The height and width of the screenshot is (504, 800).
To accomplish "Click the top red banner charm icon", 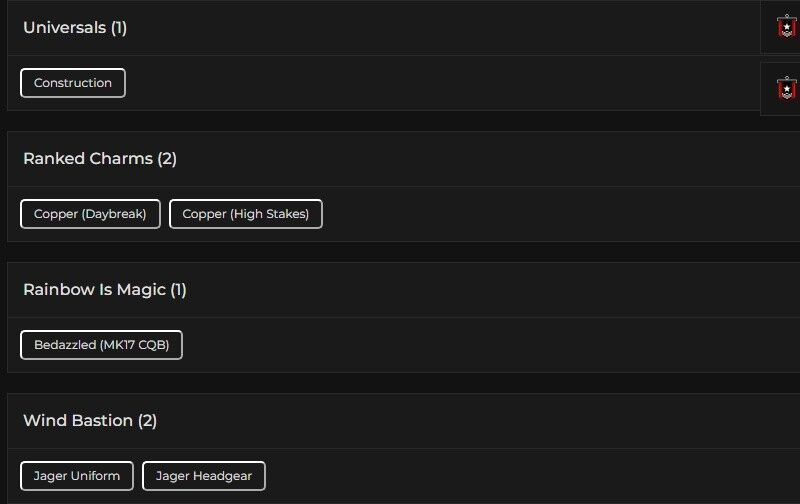I will click(786, 27).
